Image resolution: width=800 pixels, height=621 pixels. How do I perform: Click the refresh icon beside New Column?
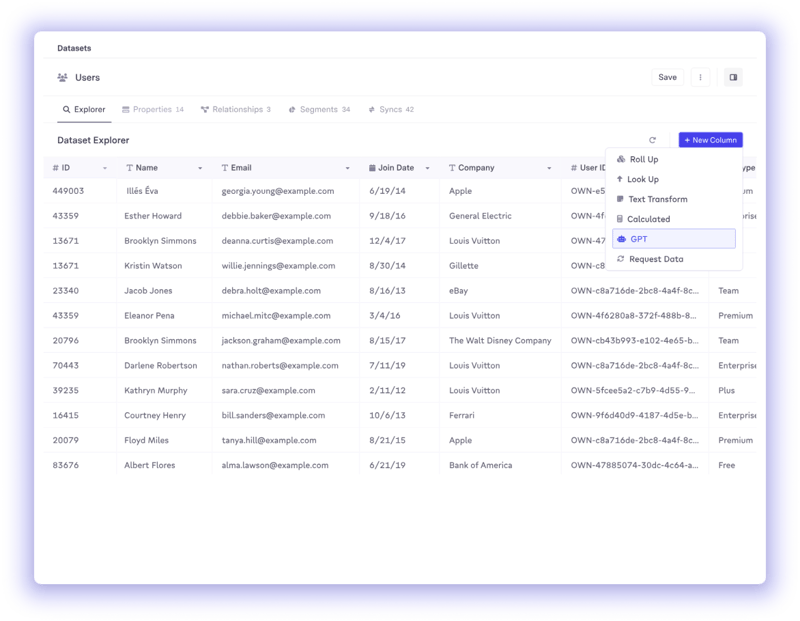click(x=652, y=140)
